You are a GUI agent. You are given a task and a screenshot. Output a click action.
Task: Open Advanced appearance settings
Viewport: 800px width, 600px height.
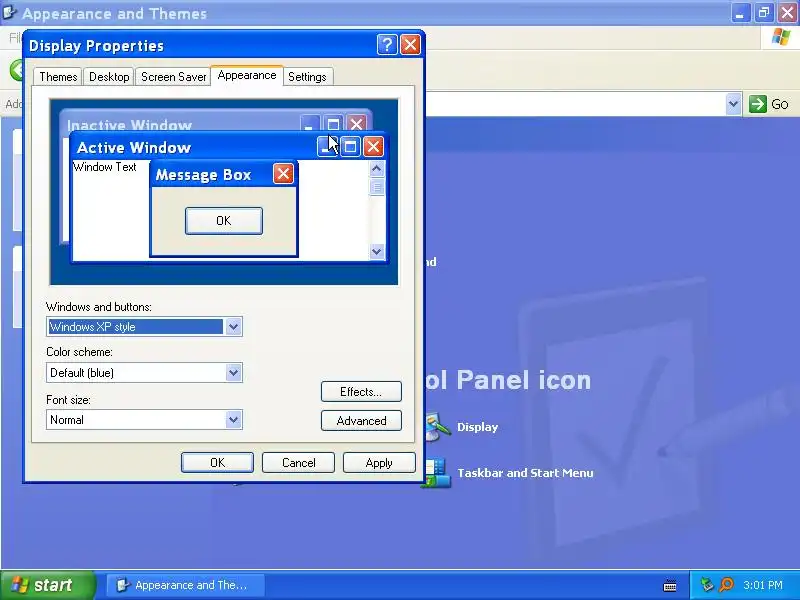(x=361, y=421)
